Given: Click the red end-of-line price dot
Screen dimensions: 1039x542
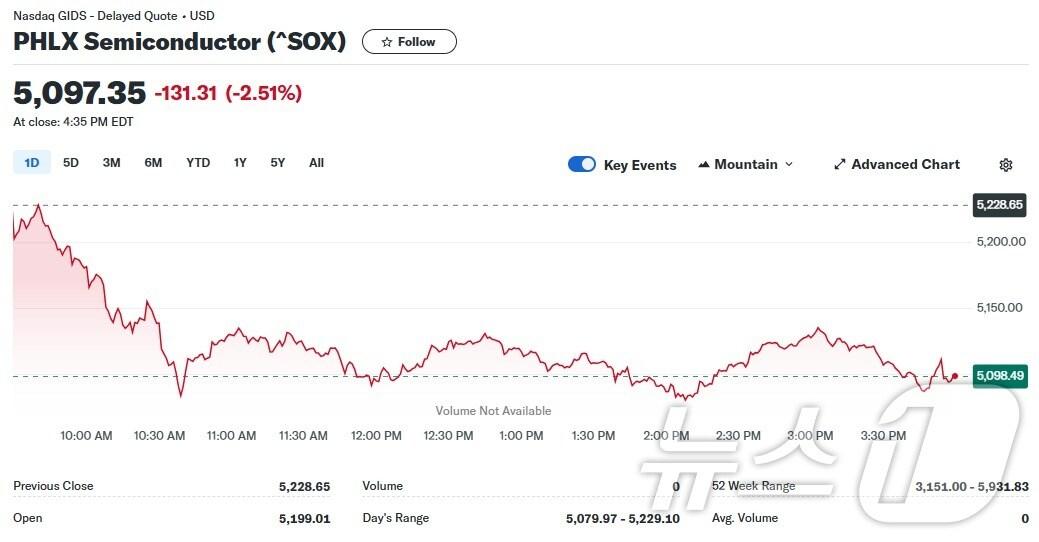Looking at the screenshot, I should coord(955,376).
